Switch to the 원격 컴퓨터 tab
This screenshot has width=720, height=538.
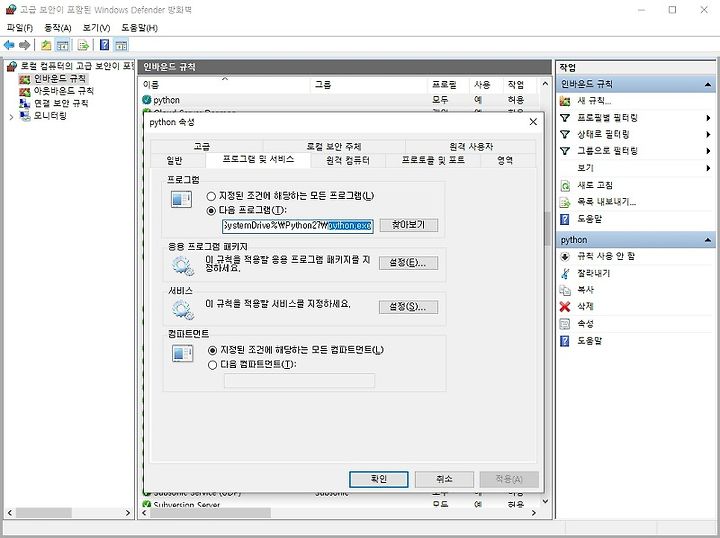coord(348,161)
